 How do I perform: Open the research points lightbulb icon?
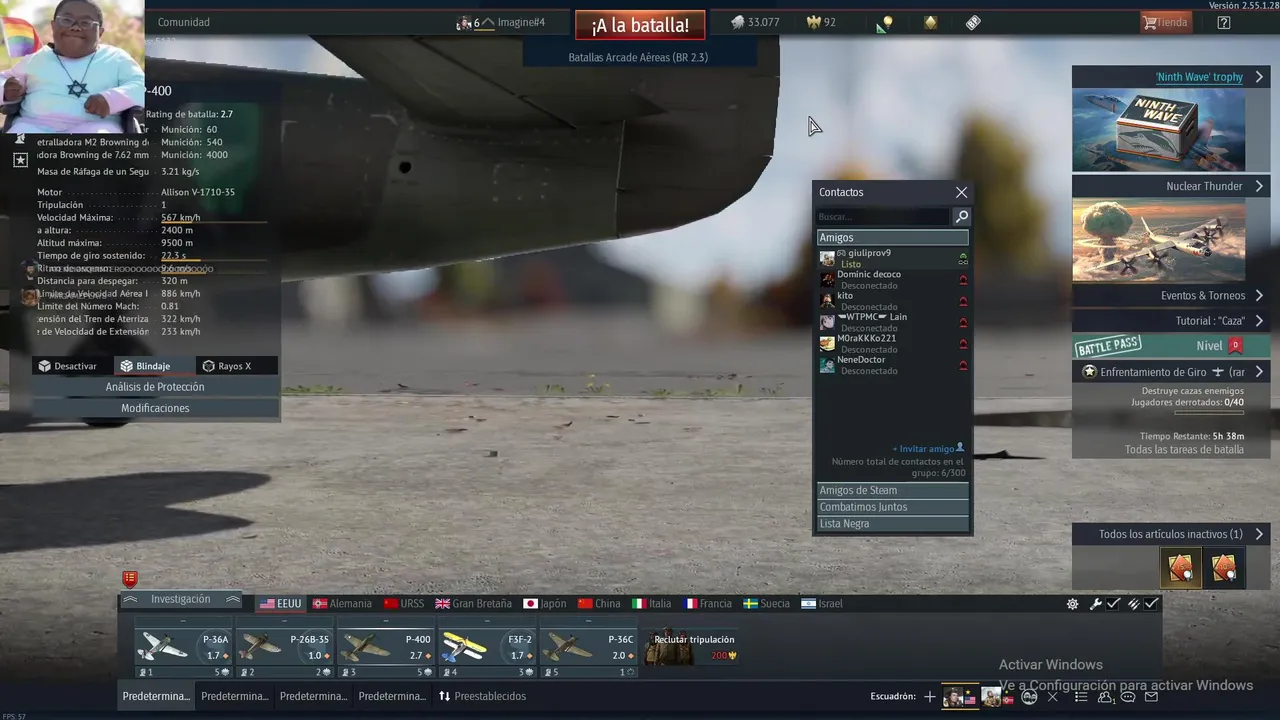tap(884, 23)
